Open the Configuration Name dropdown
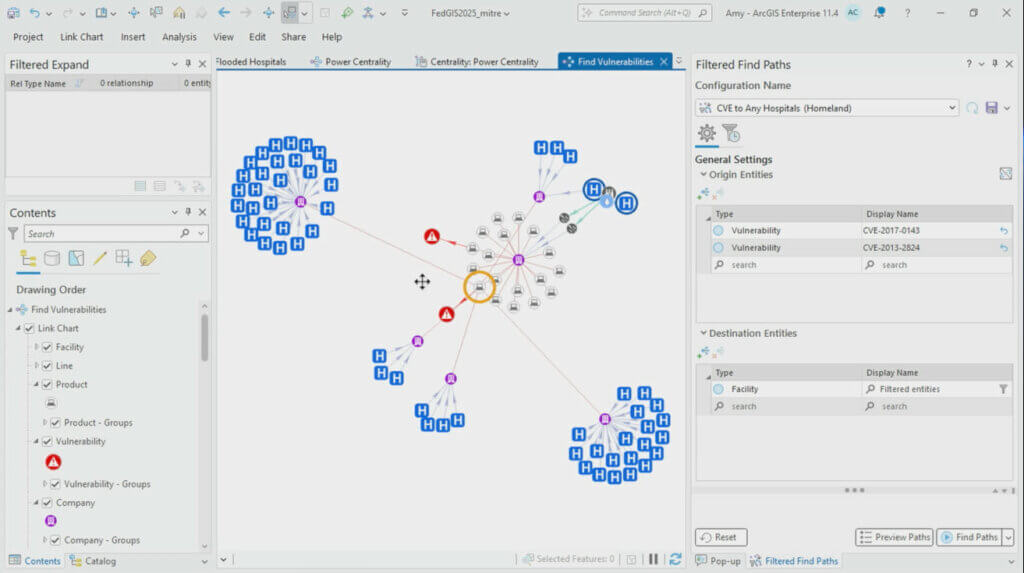The image size is (1024, 573). [950, 108]
